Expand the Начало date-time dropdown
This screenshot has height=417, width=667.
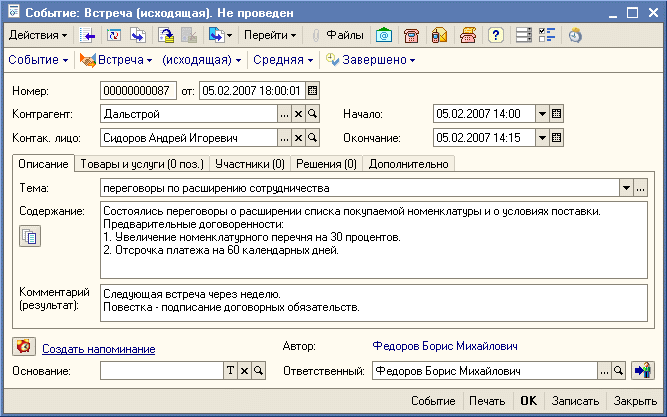point(542,113)
